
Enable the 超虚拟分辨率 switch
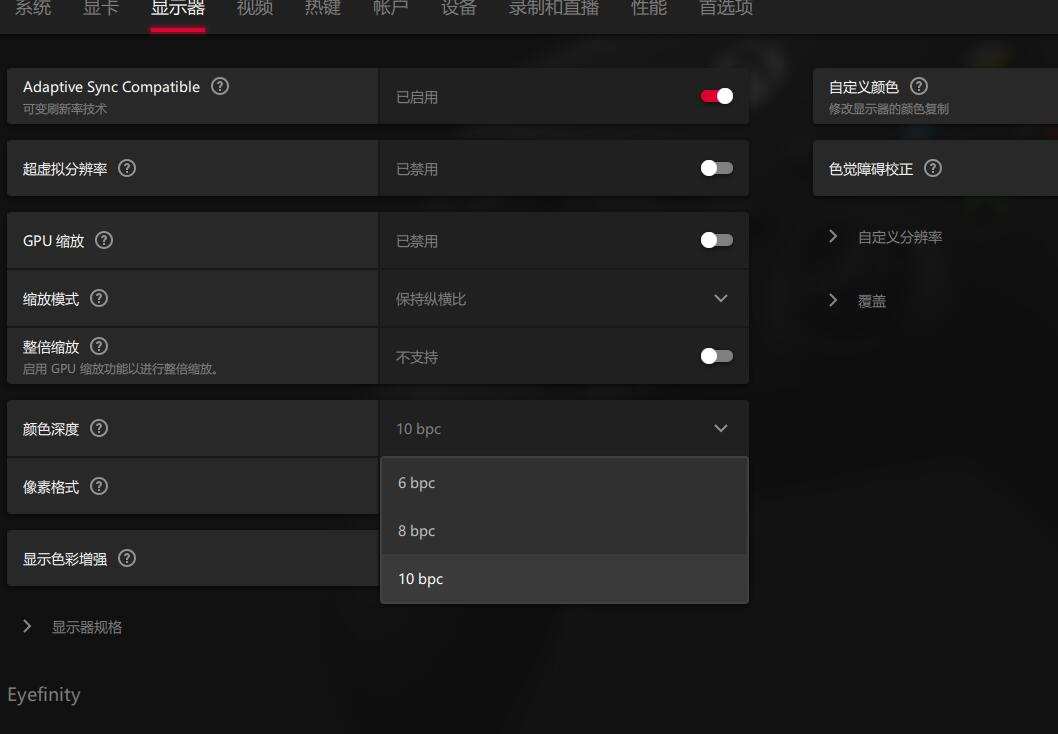(717, 168)
